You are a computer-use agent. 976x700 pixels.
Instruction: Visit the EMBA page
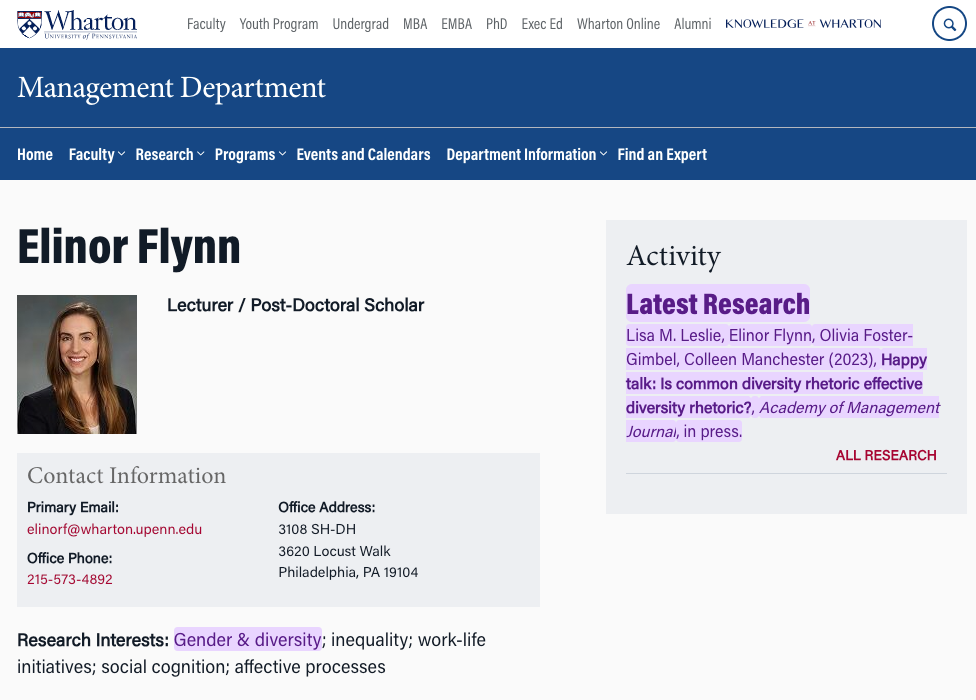(456, 24)
